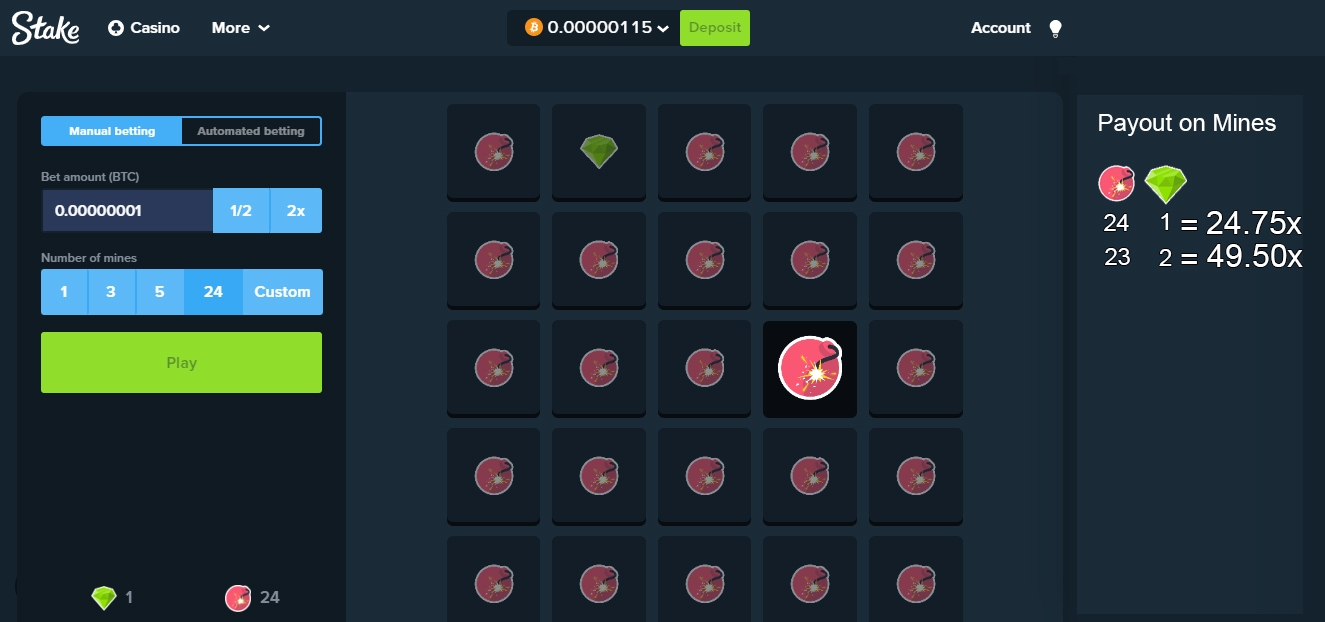Expand the More dropdown menu
Image resolution: width=1325 pixels, height=622 pixels.
(x=240, y=28)
